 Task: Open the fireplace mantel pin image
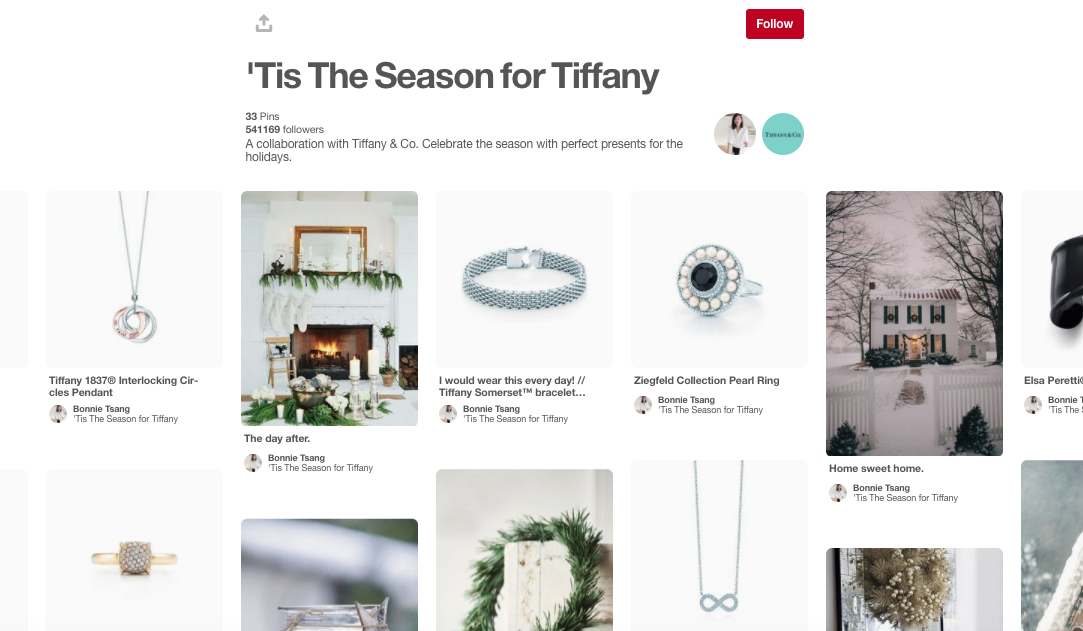click(329, 309)
